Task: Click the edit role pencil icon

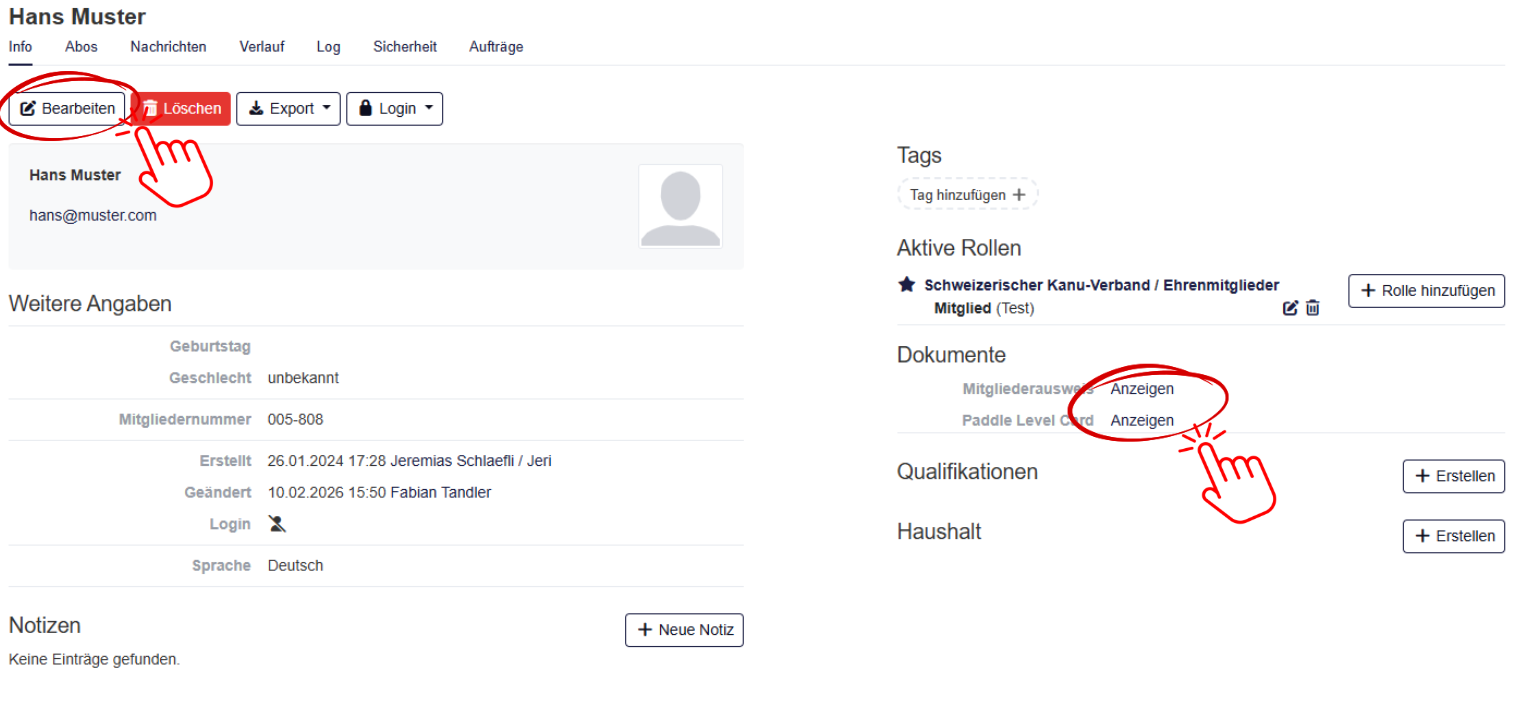Action: (1290, 308)
